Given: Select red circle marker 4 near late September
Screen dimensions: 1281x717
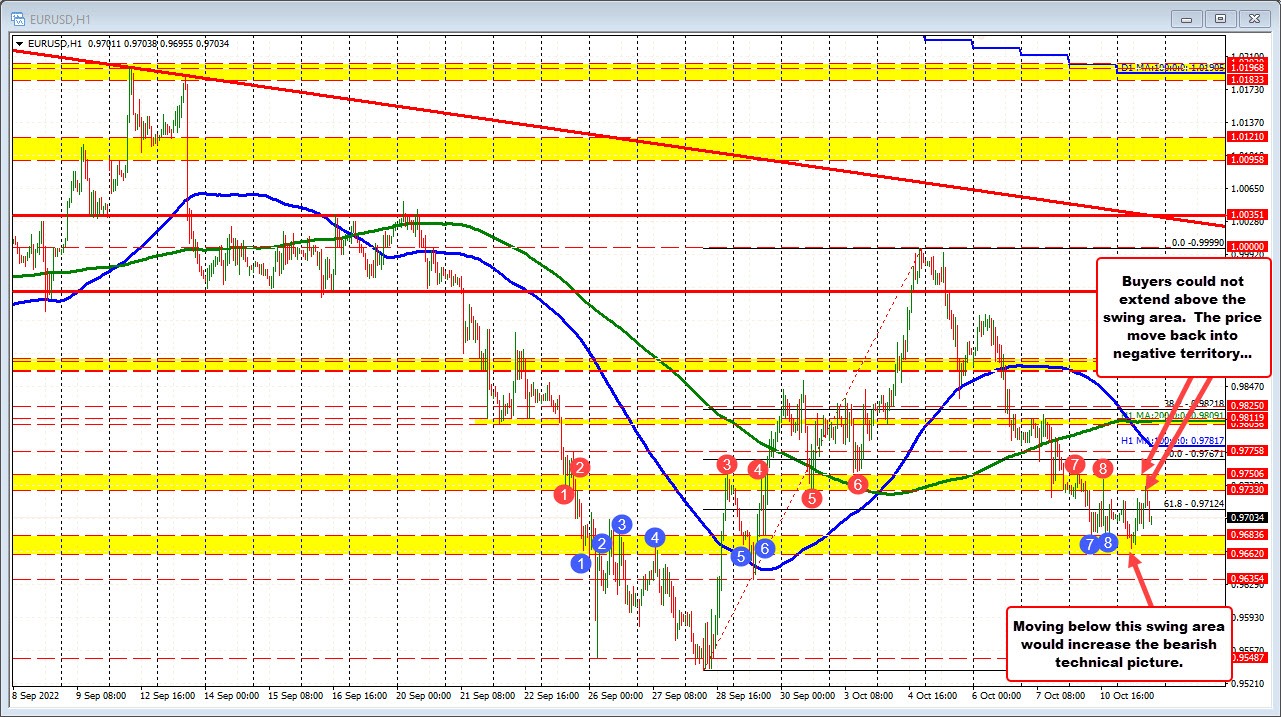Looking at the screenshot, I should pyautogui.click(x=757, y=468).
